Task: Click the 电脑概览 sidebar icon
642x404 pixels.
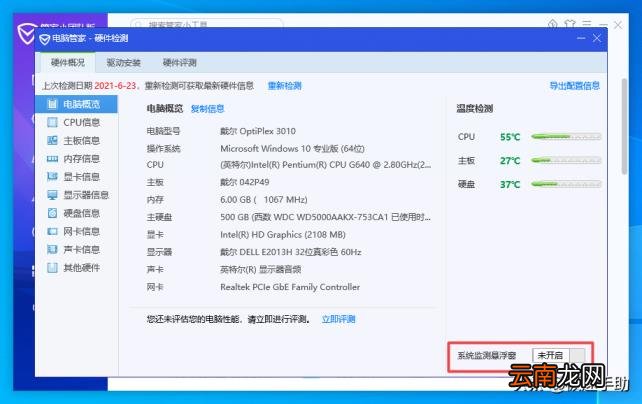Action: click(52, 104)
